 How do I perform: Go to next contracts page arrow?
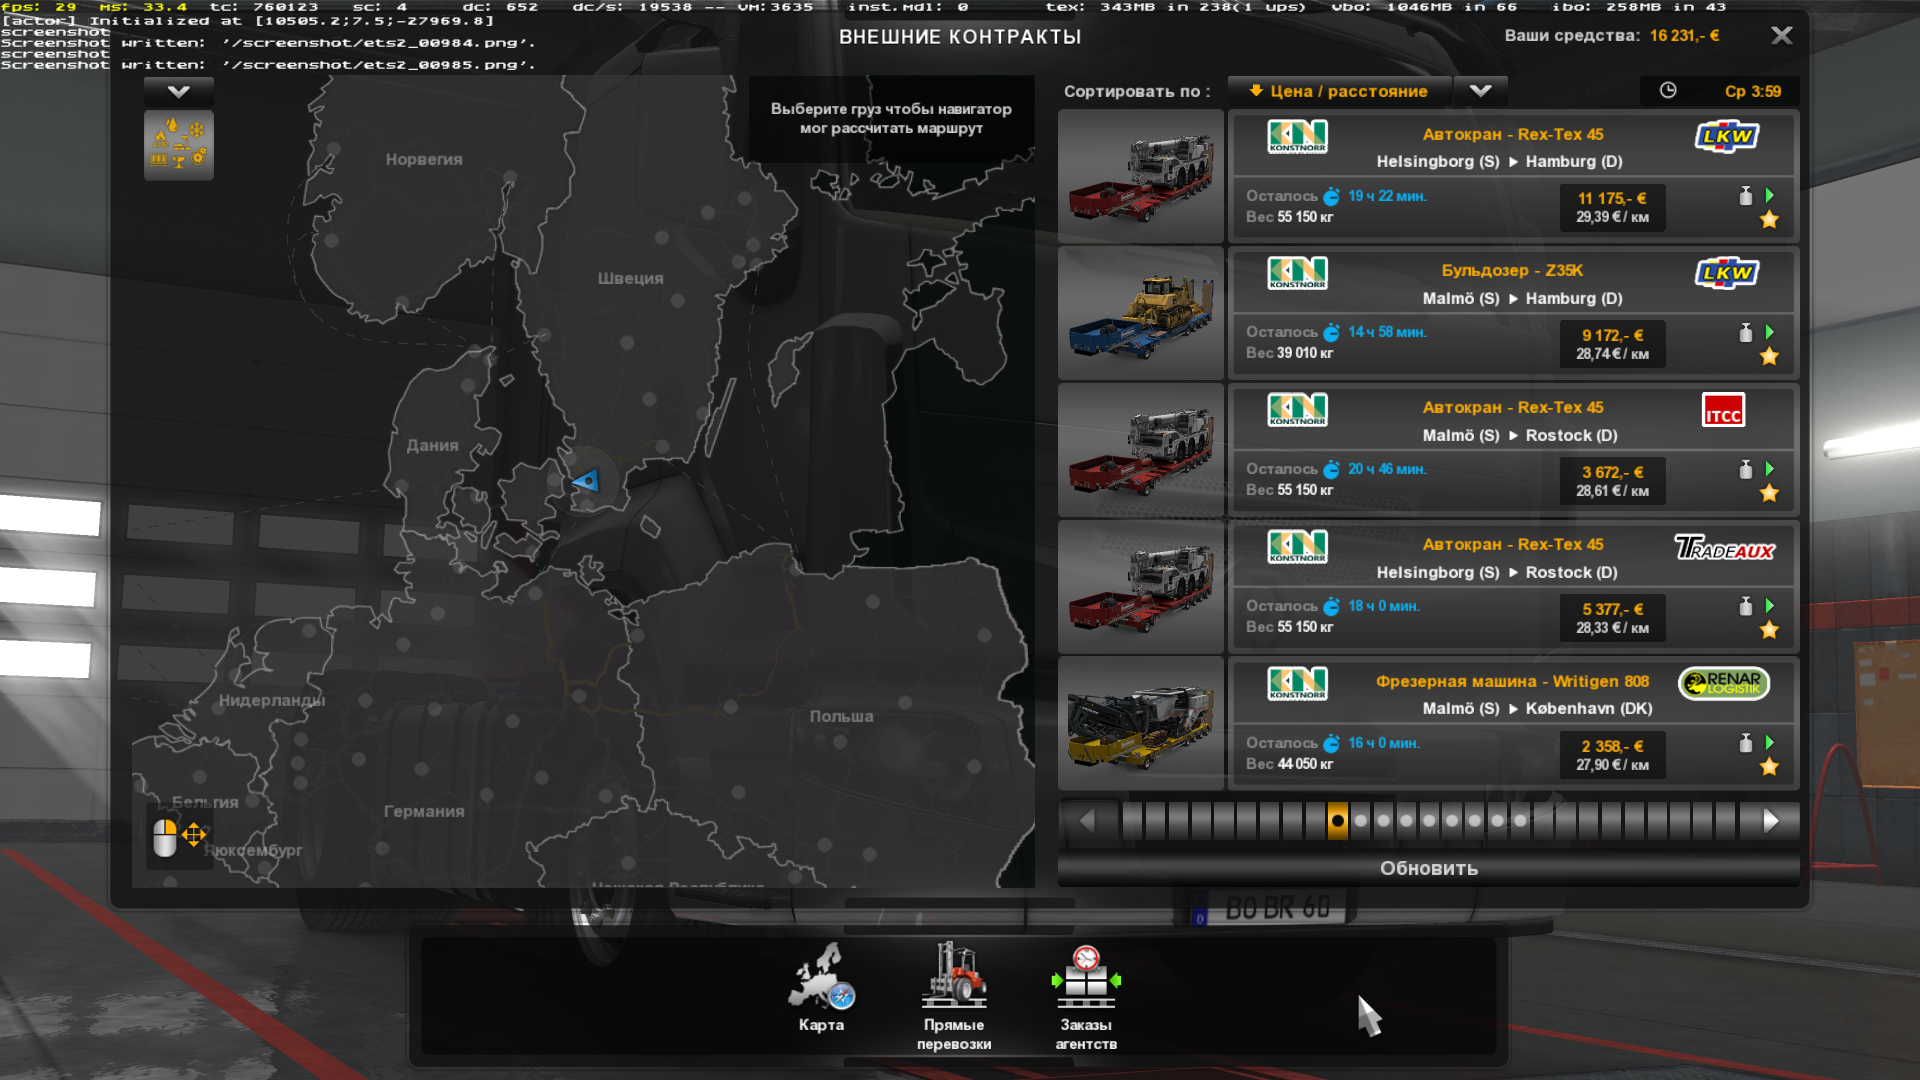(x=1771, y=821)
